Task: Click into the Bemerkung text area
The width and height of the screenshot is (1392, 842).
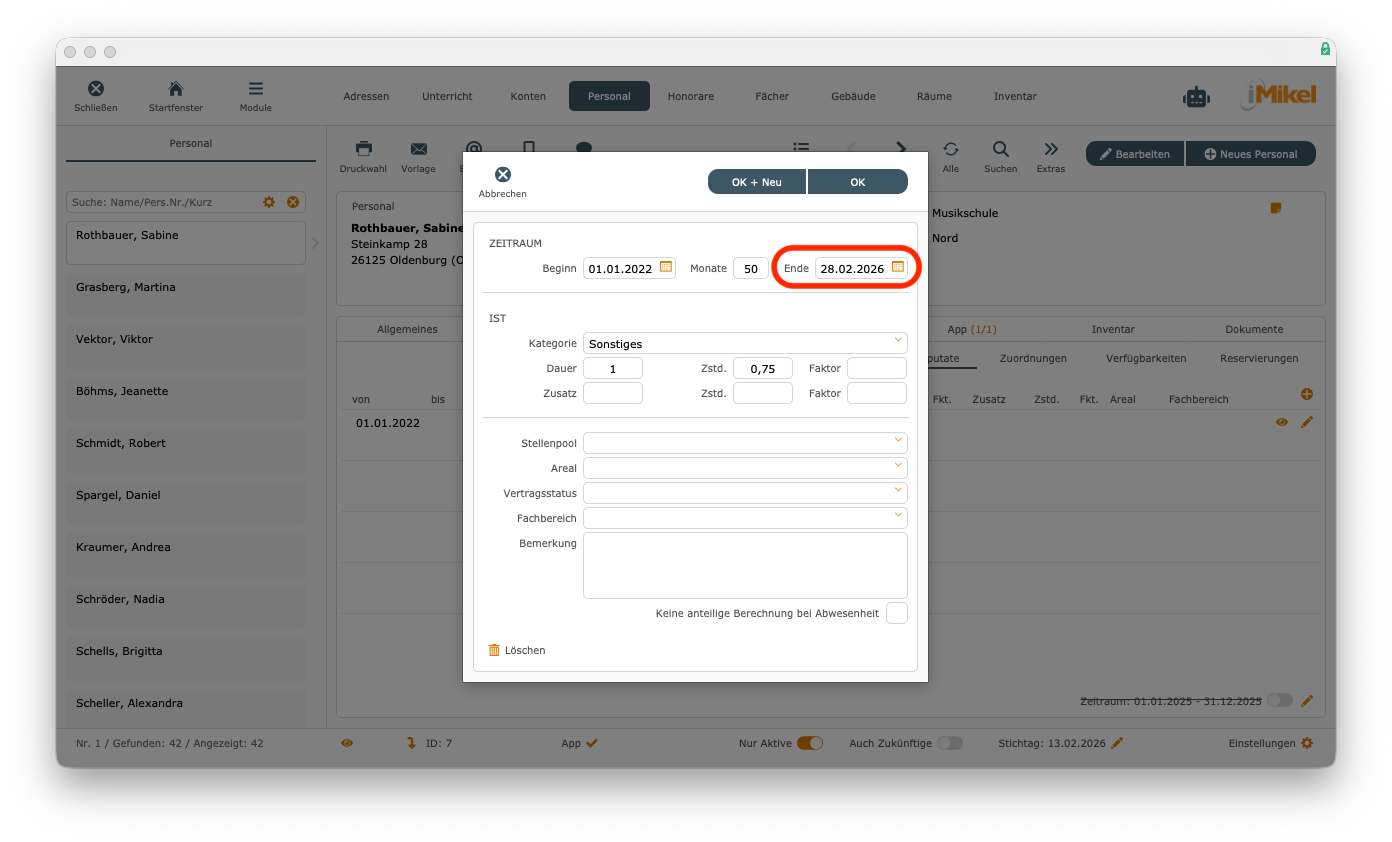Action: coord(745,565)
